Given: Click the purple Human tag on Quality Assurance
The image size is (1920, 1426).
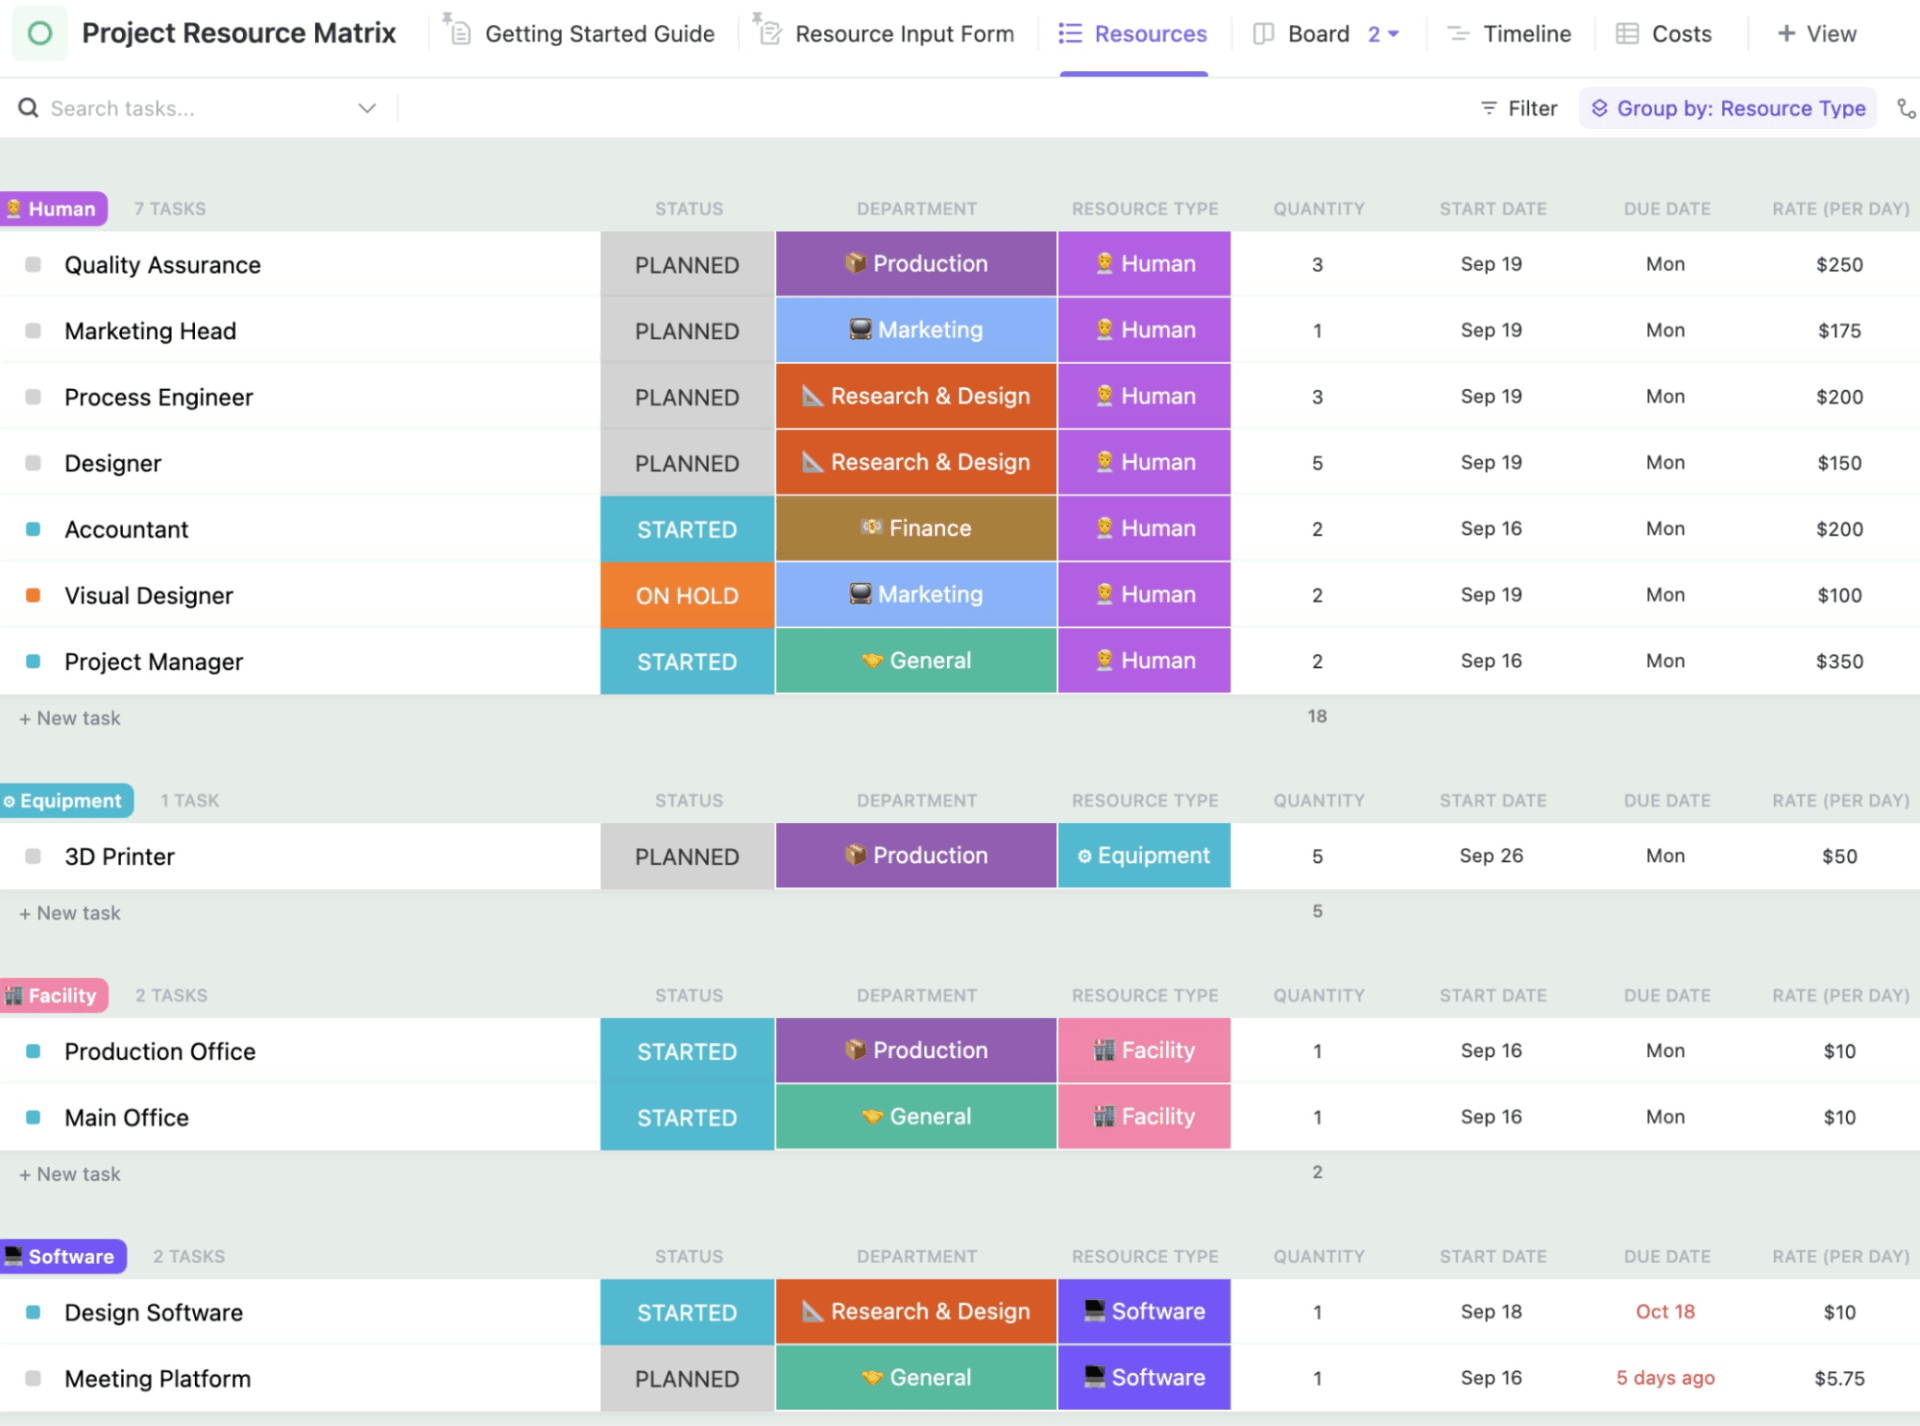Looking at the screenshot, I should [x=1143, y=263].
